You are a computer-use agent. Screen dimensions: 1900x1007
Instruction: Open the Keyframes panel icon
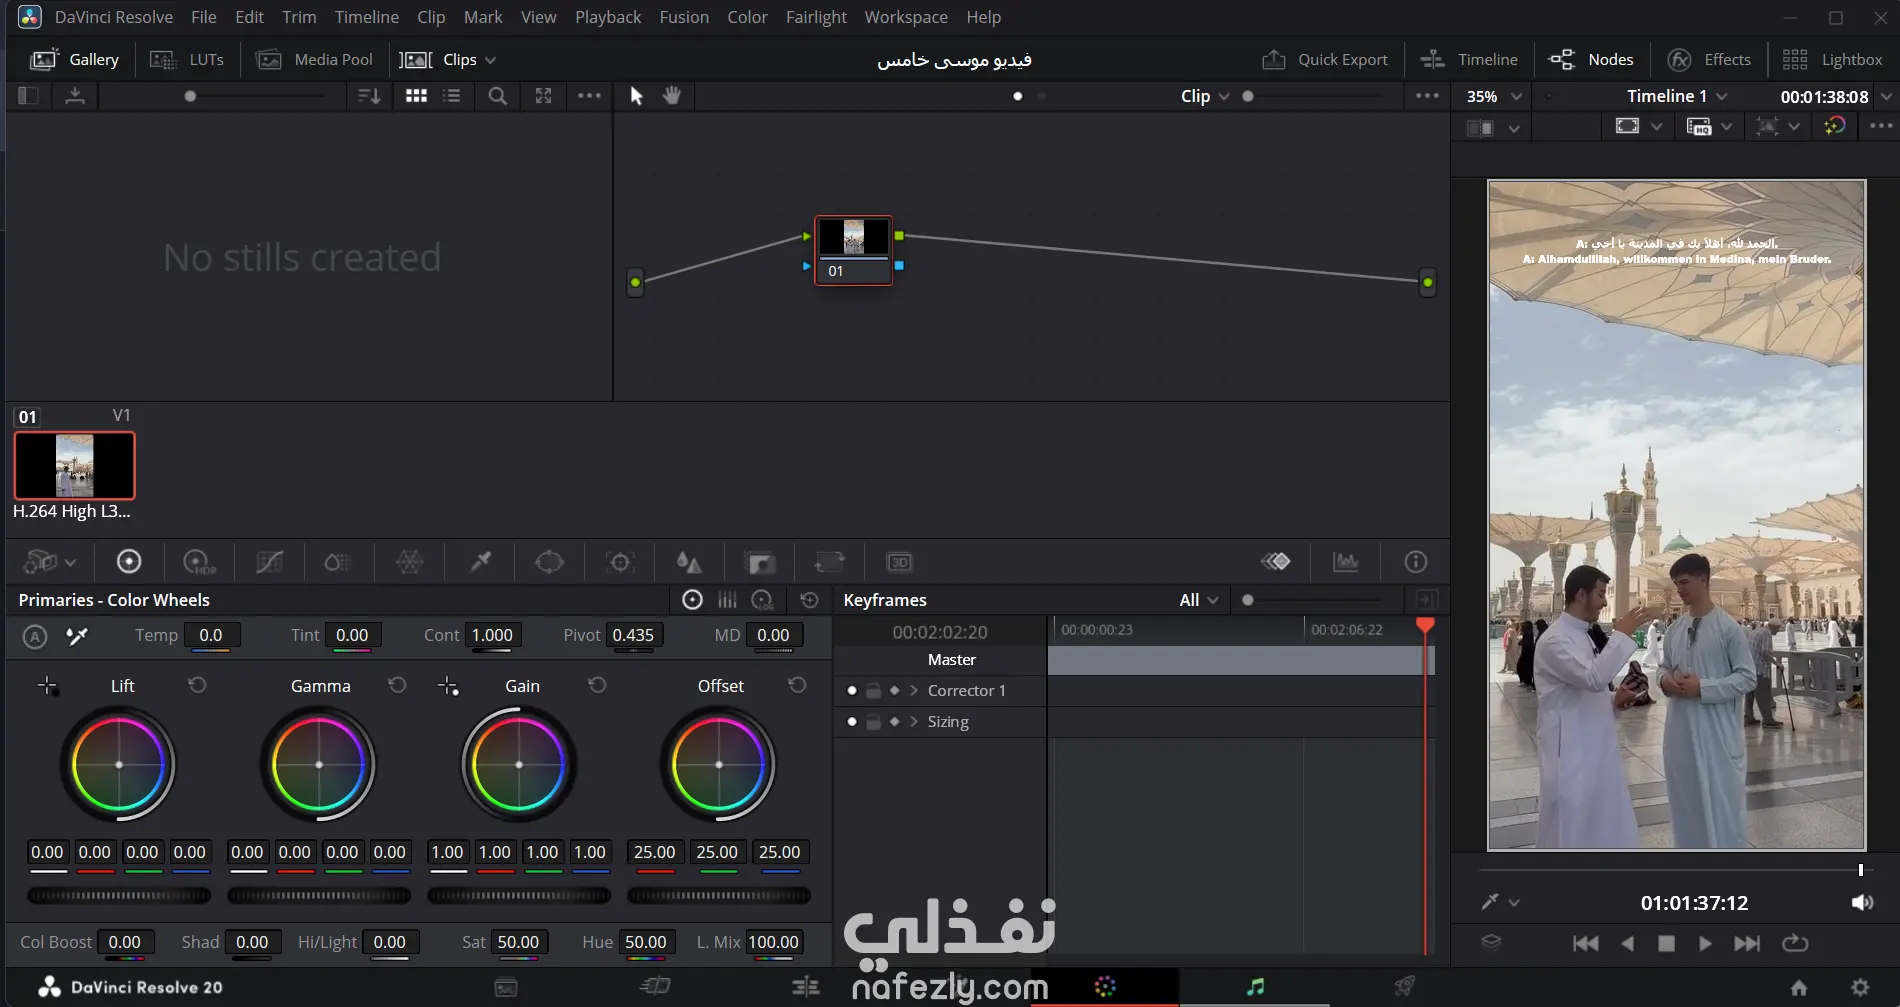pyautogui.click(x=1276, y=562)
